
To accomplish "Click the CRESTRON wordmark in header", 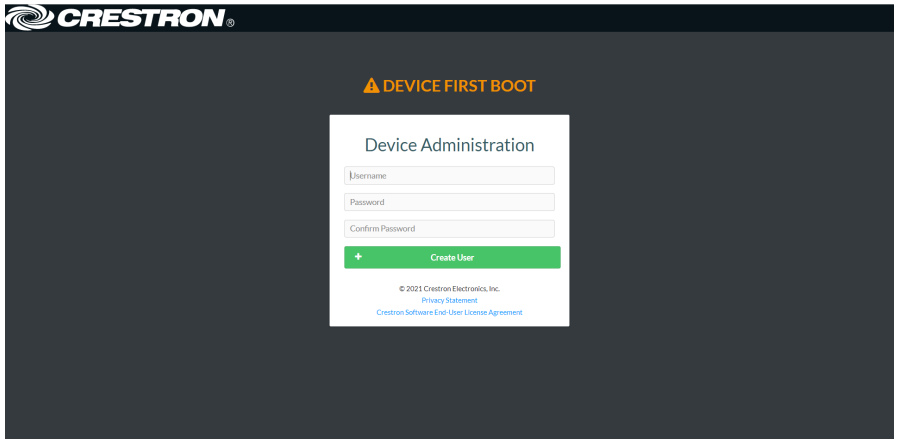I will [x=140, y=18].
